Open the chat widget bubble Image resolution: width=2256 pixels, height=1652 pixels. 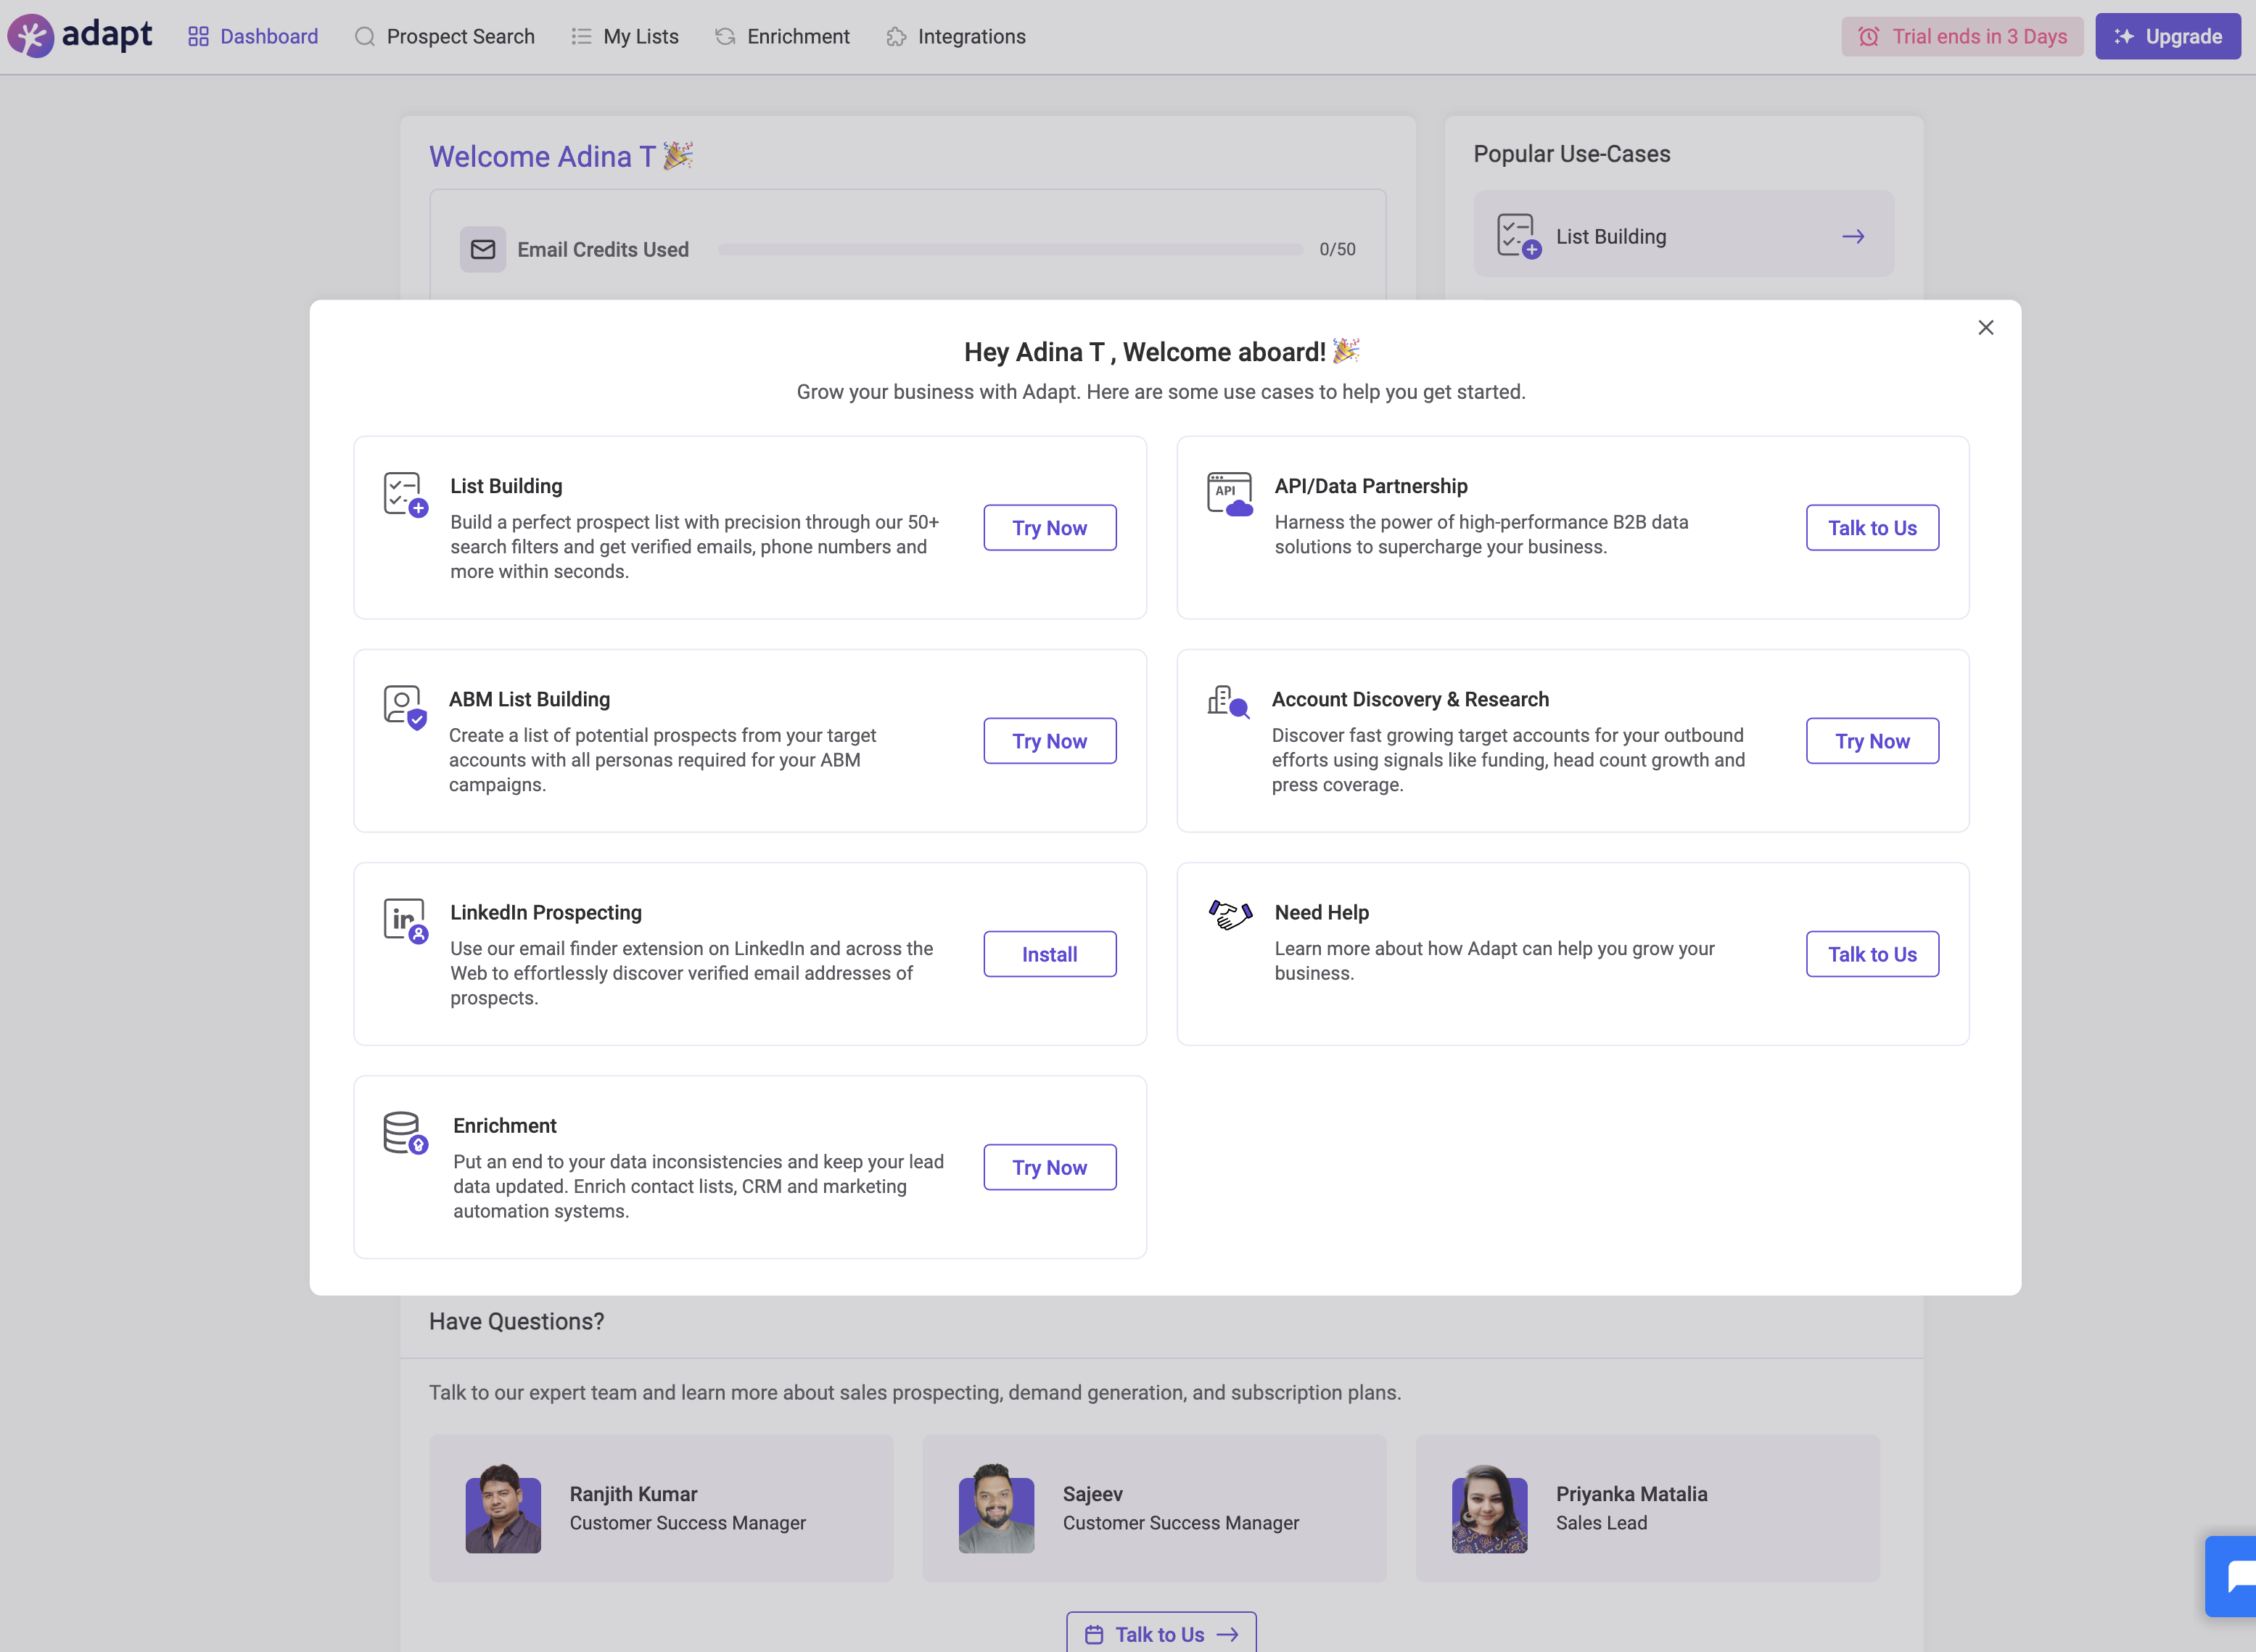2232,1577
